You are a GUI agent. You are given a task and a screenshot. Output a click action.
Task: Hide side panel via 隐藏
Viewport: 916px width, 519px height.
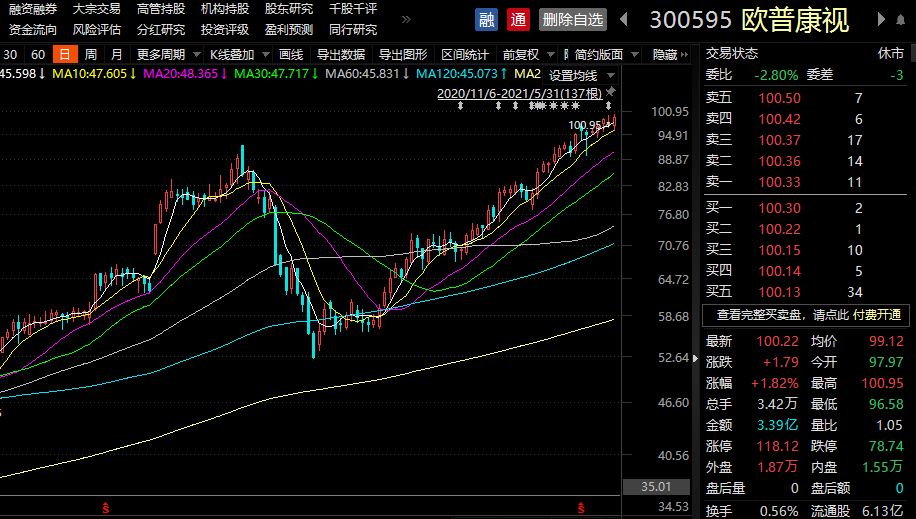click(669, 55)
